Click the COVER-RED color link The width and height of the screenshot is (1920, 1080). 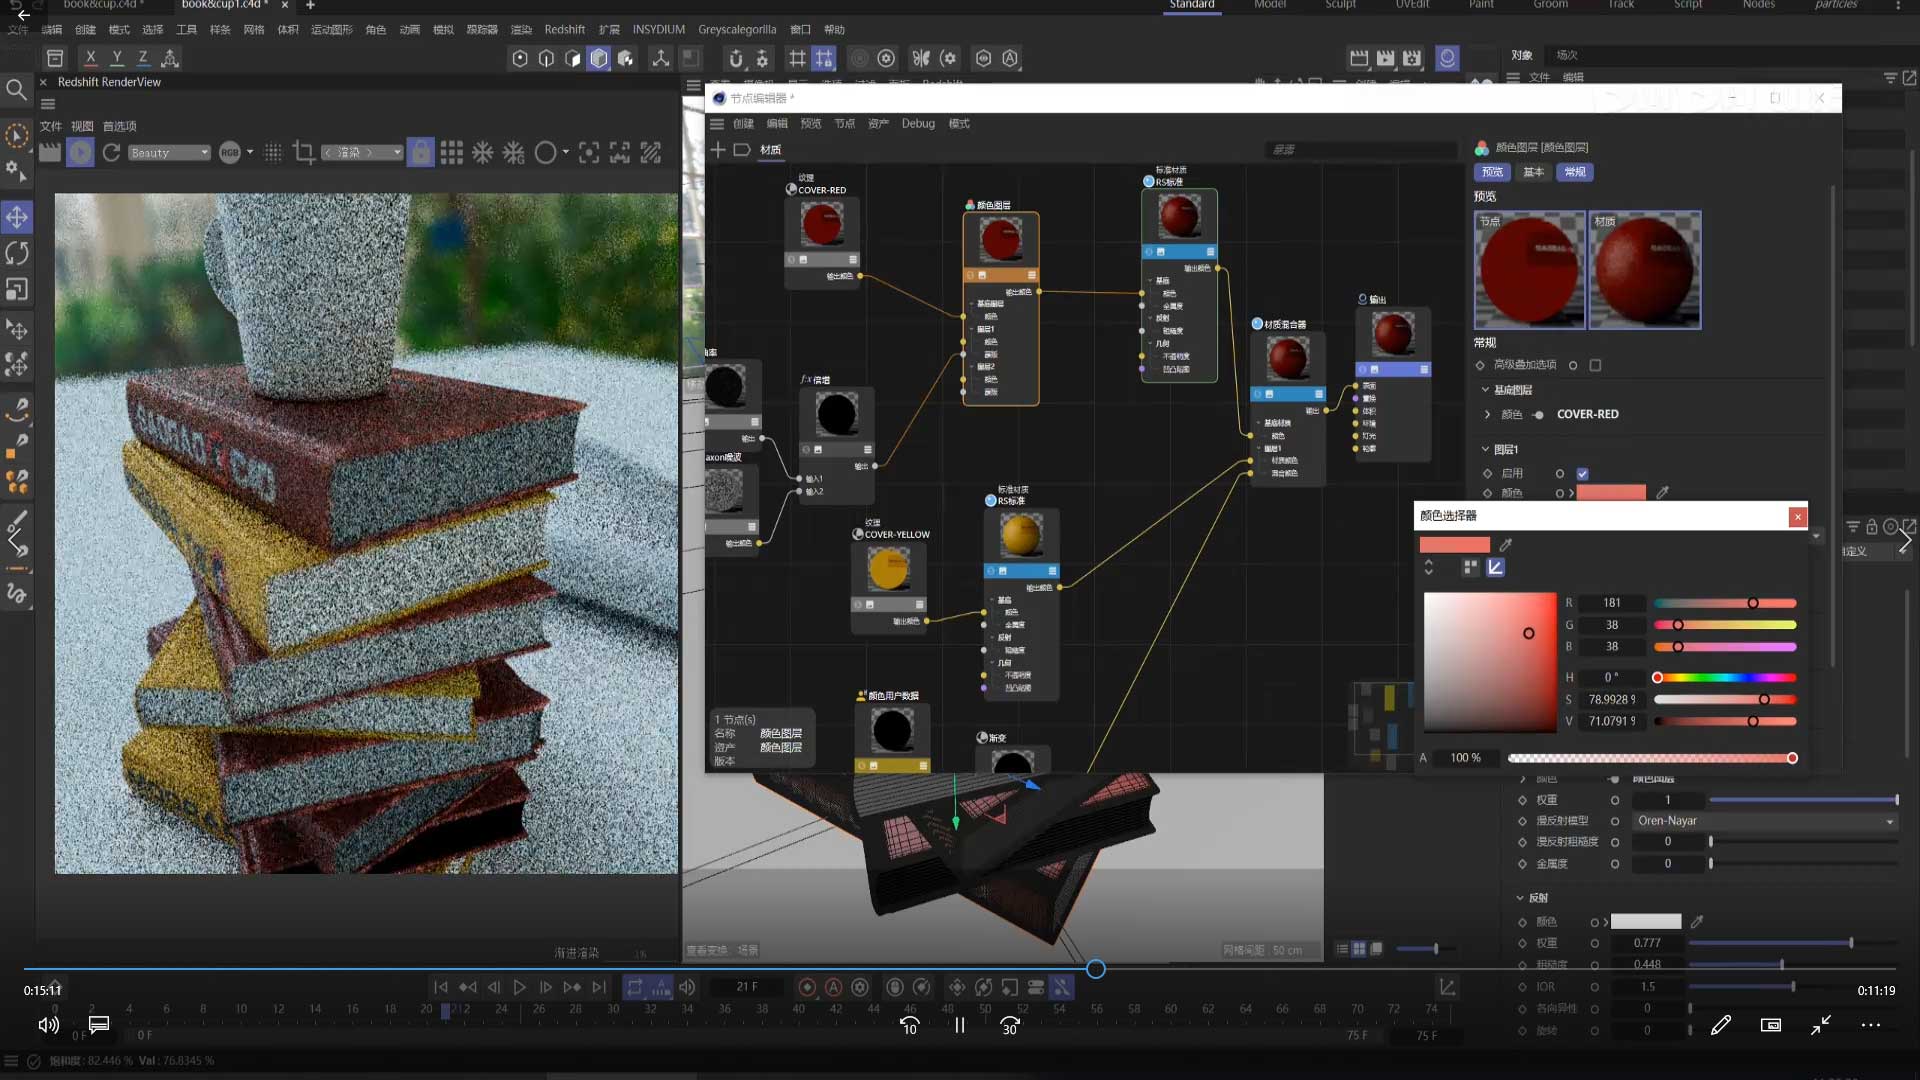pos(1587,414)
